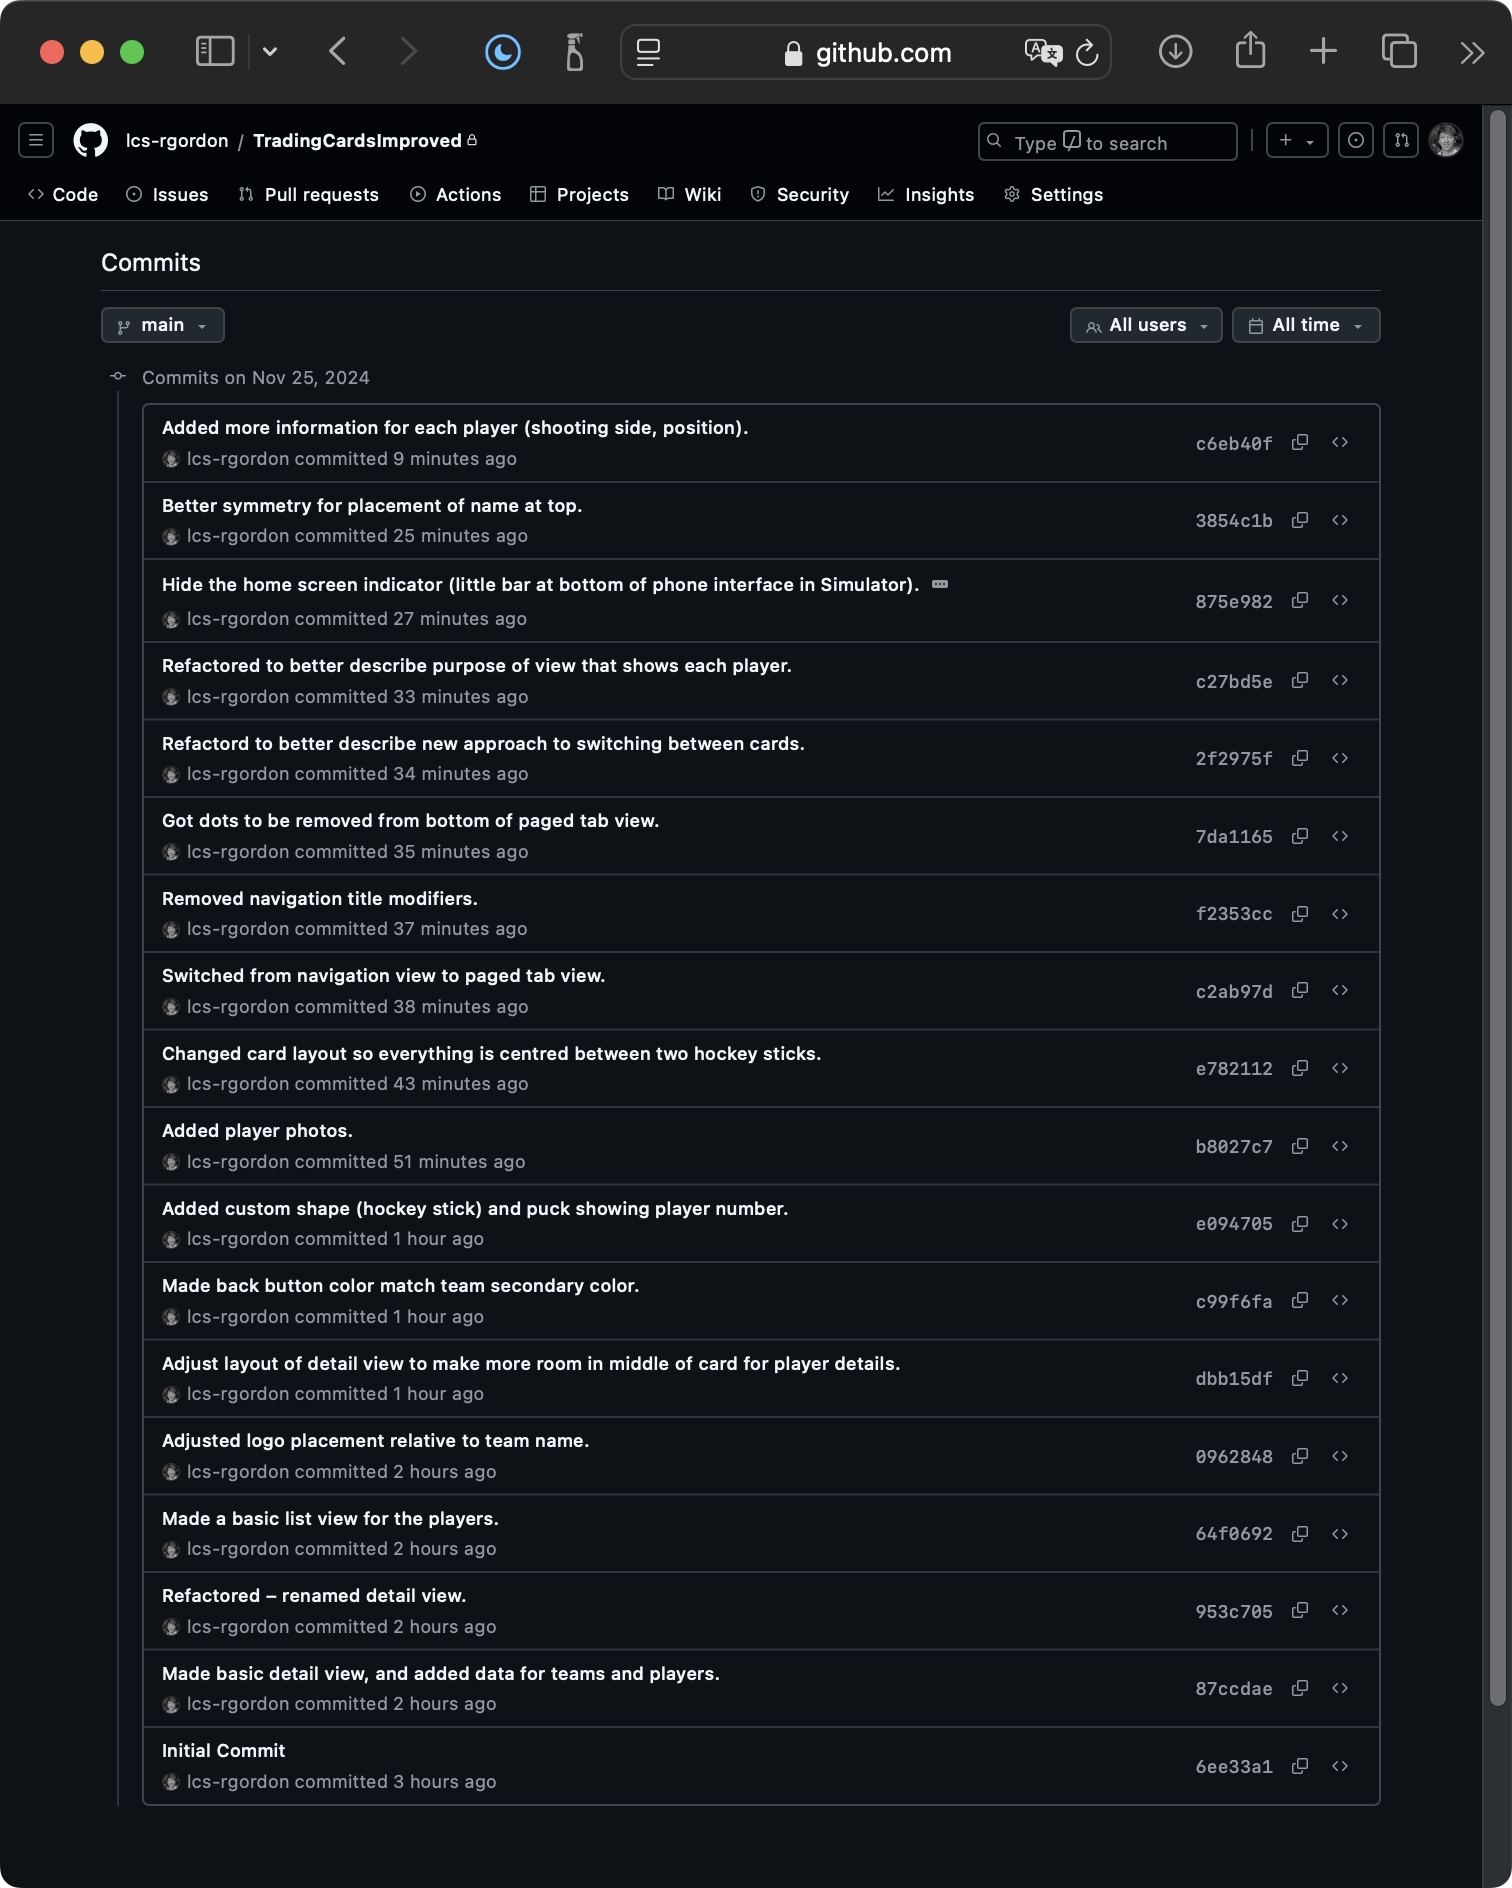Image resolution: width=1512 pixels, height=1888 pixels.
Task: Open the global navigation hamburger menu
Action: (36, 141)
